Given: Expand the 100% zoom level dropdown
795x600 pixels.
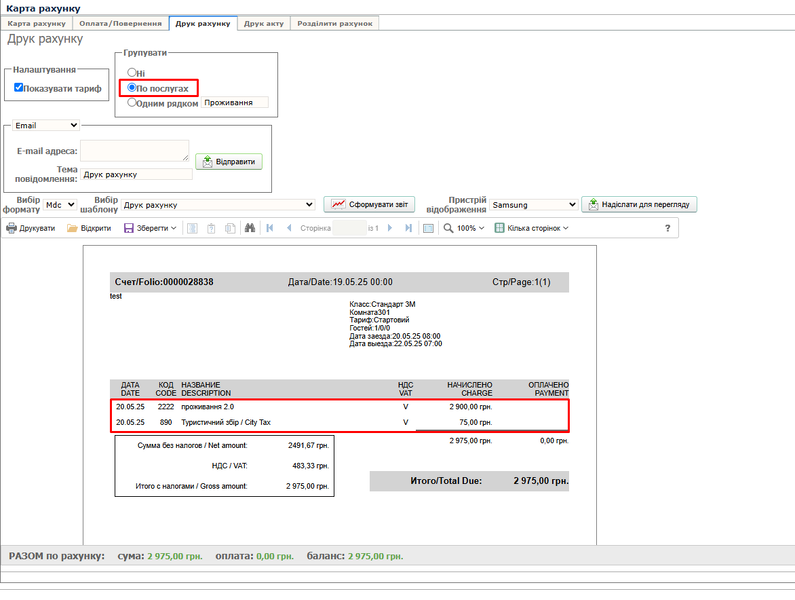Looking at the screenshot, I should (x=467, y=228).
